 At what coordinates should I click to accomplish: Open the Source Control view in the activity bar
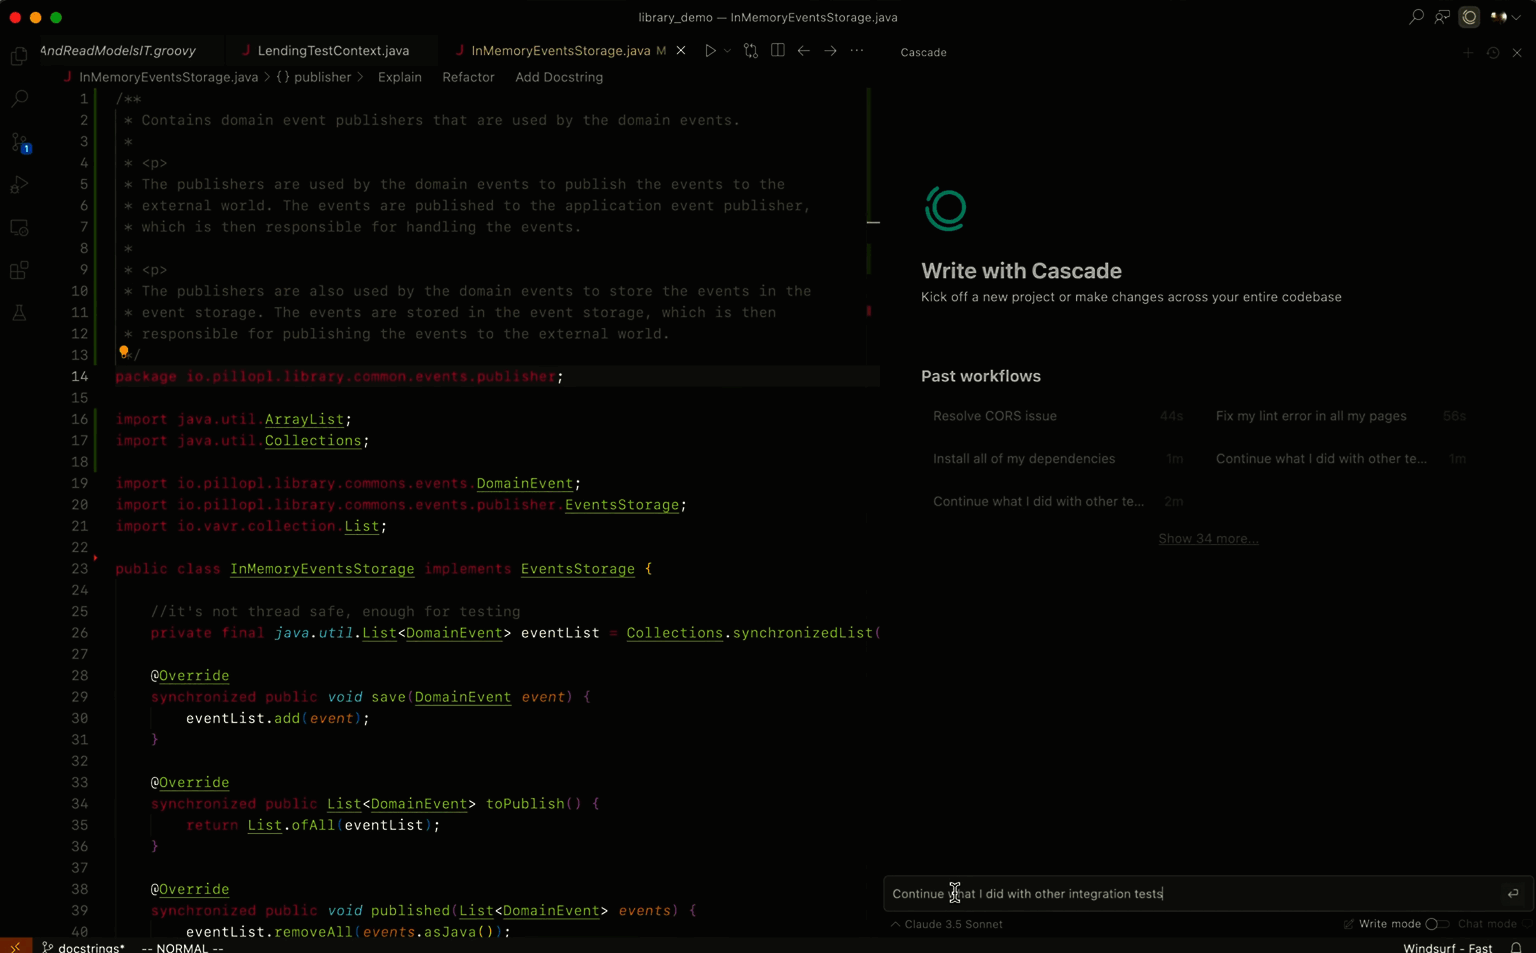pyautogui.click(x=20, y=143)
